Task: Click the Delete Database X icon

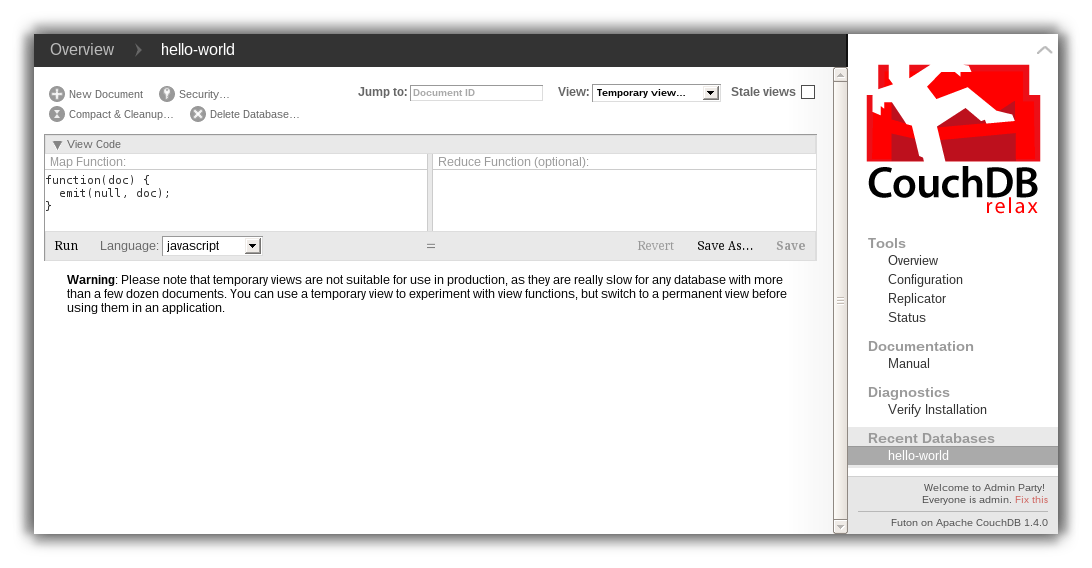Action: click(198, 114)
